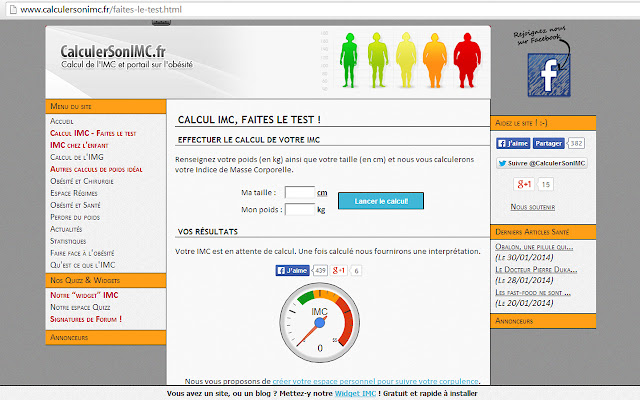Click Nos Quizz & Widgets header
Image resolution: width=640 pixels, height=400 pixels.
point(106,280)
